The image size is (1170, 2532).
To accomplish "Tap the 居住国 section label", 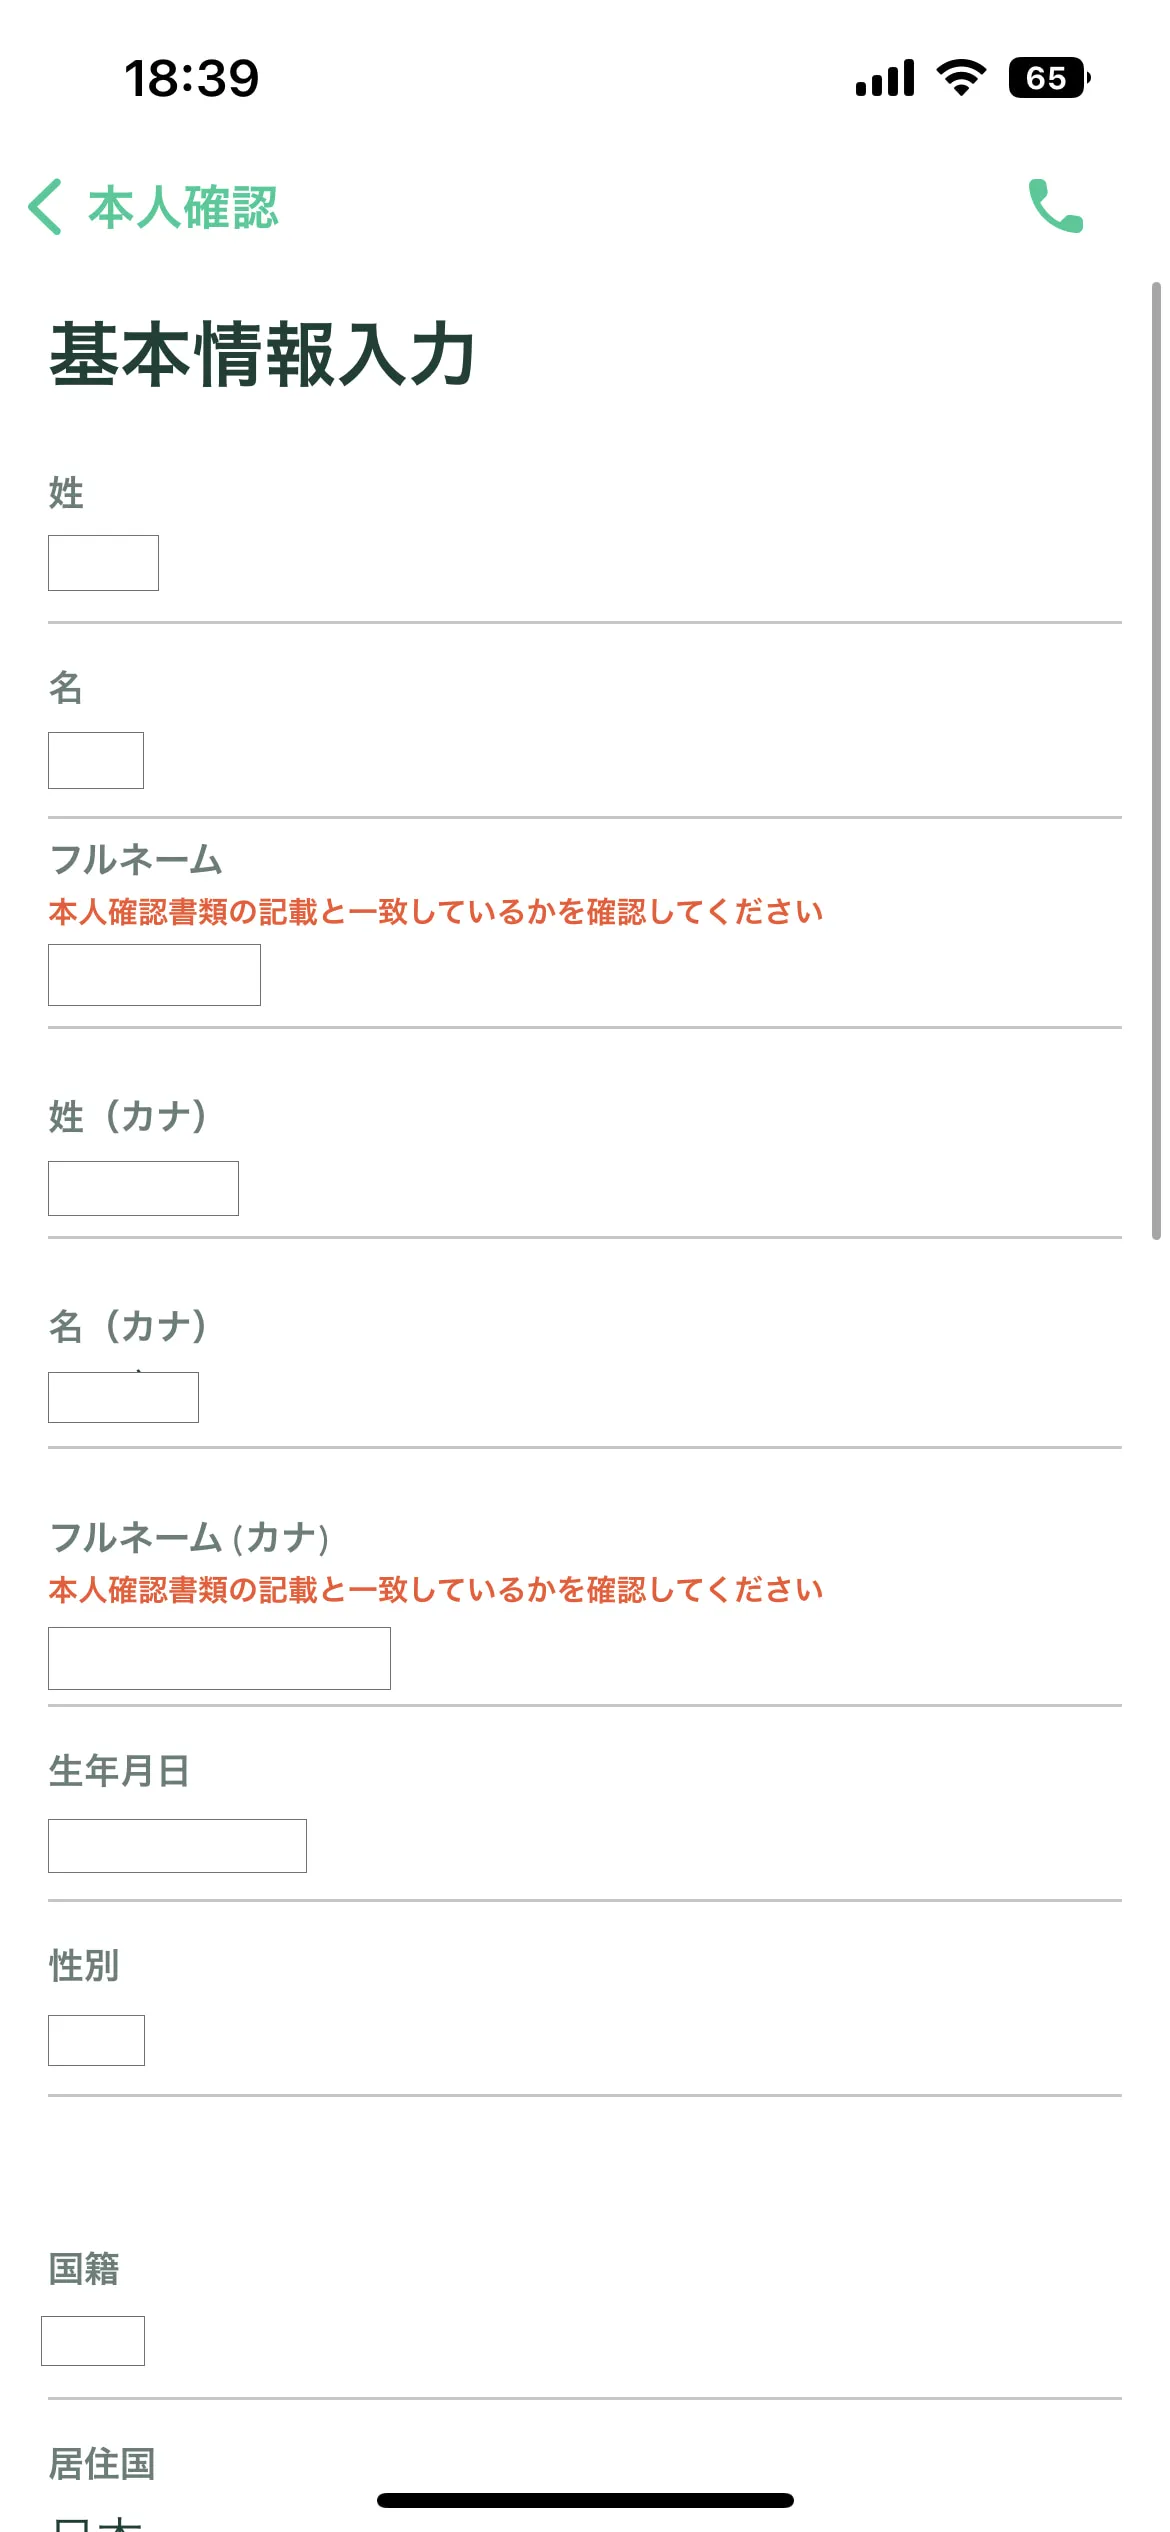I will point(103,2464).
